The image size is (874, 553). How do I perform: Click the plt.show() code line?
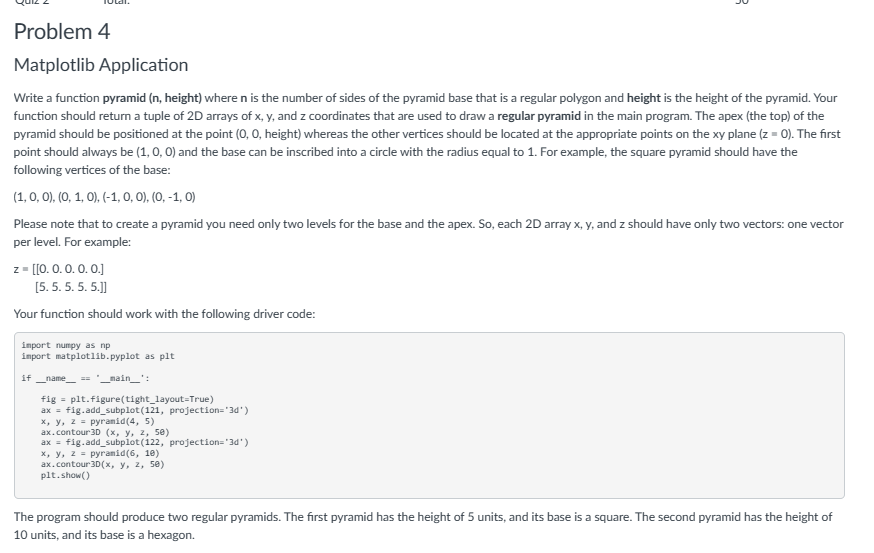(x=65, y=475)
